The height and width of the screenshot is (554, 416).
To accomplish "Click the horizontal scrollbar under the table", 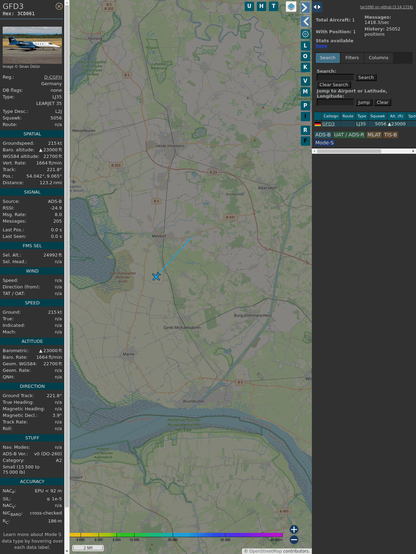I will click(364, 151).
